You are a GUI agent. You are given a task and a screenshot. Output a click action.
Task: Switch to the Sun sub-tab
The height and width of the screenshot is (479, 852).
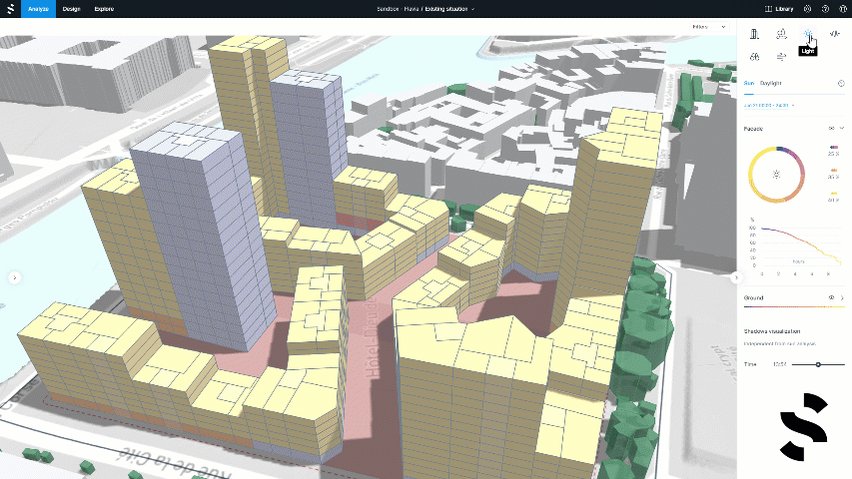pyautogui.click(x=749, y=83)
